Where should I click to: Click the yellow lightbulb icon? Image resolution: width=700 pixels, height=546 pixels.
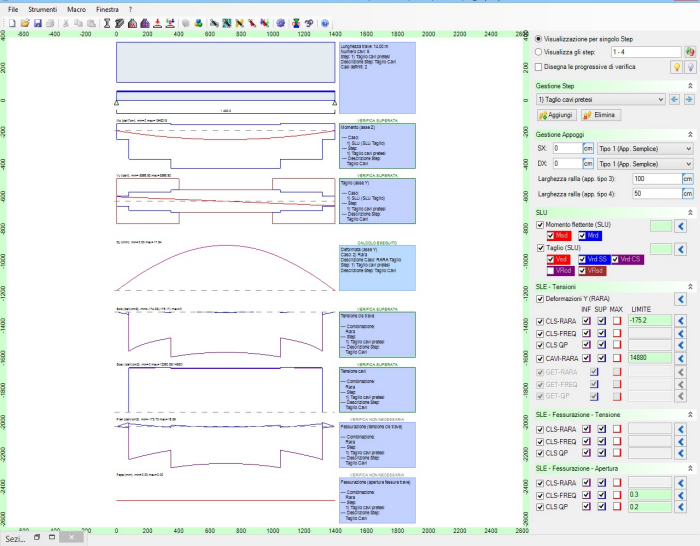(675, 66)
